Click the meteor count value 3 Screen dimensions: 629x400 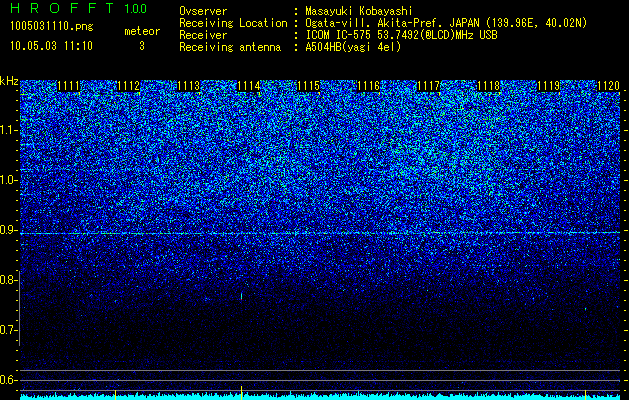142,46
